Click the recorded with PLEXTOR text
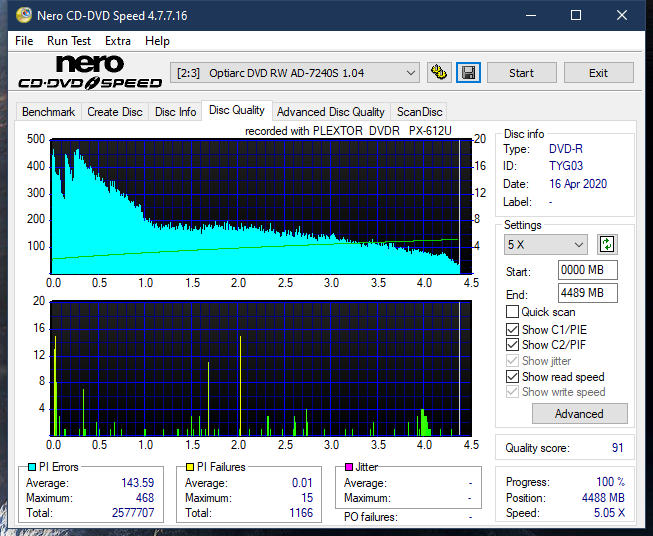 point(348,131)
